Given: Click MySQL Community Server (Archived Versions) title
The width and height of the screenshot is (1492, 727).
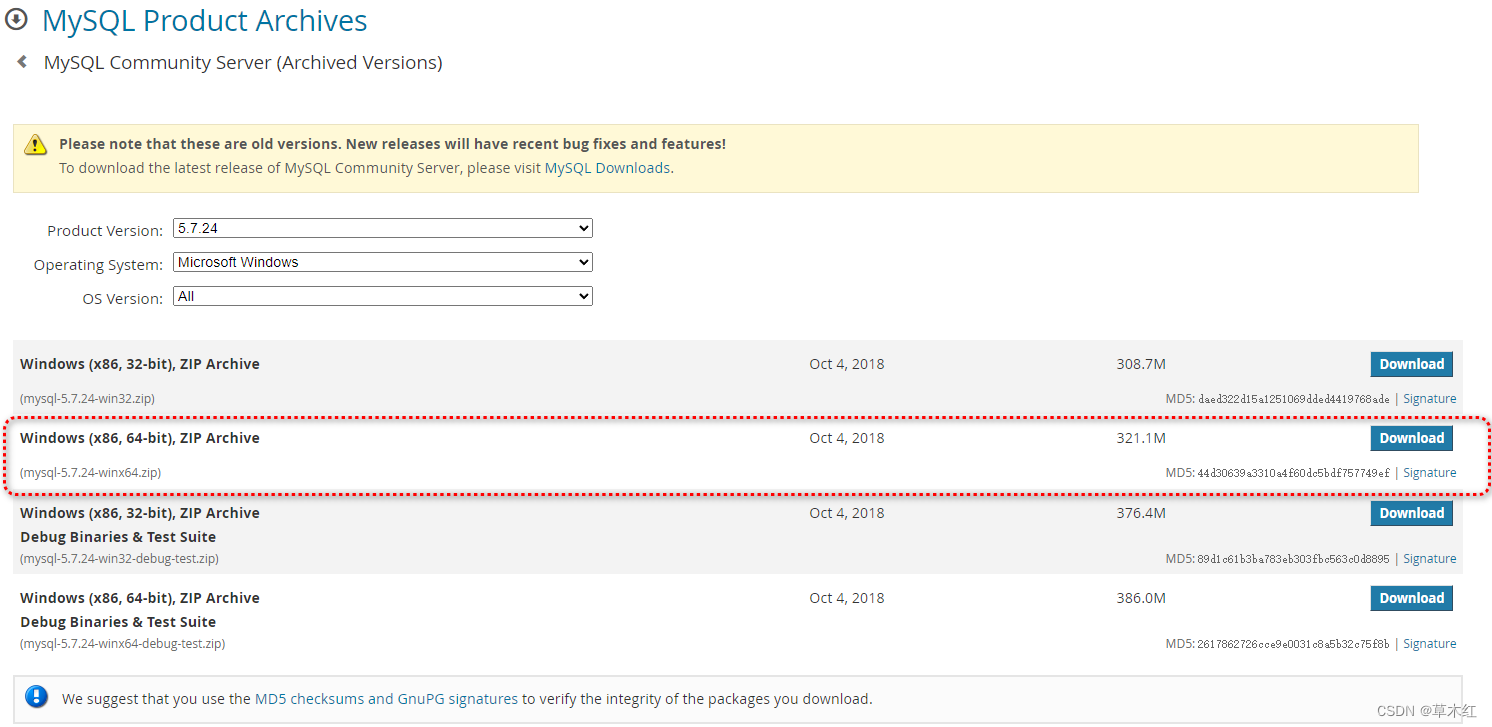Looking at the screenshot, I should (243, 62).
